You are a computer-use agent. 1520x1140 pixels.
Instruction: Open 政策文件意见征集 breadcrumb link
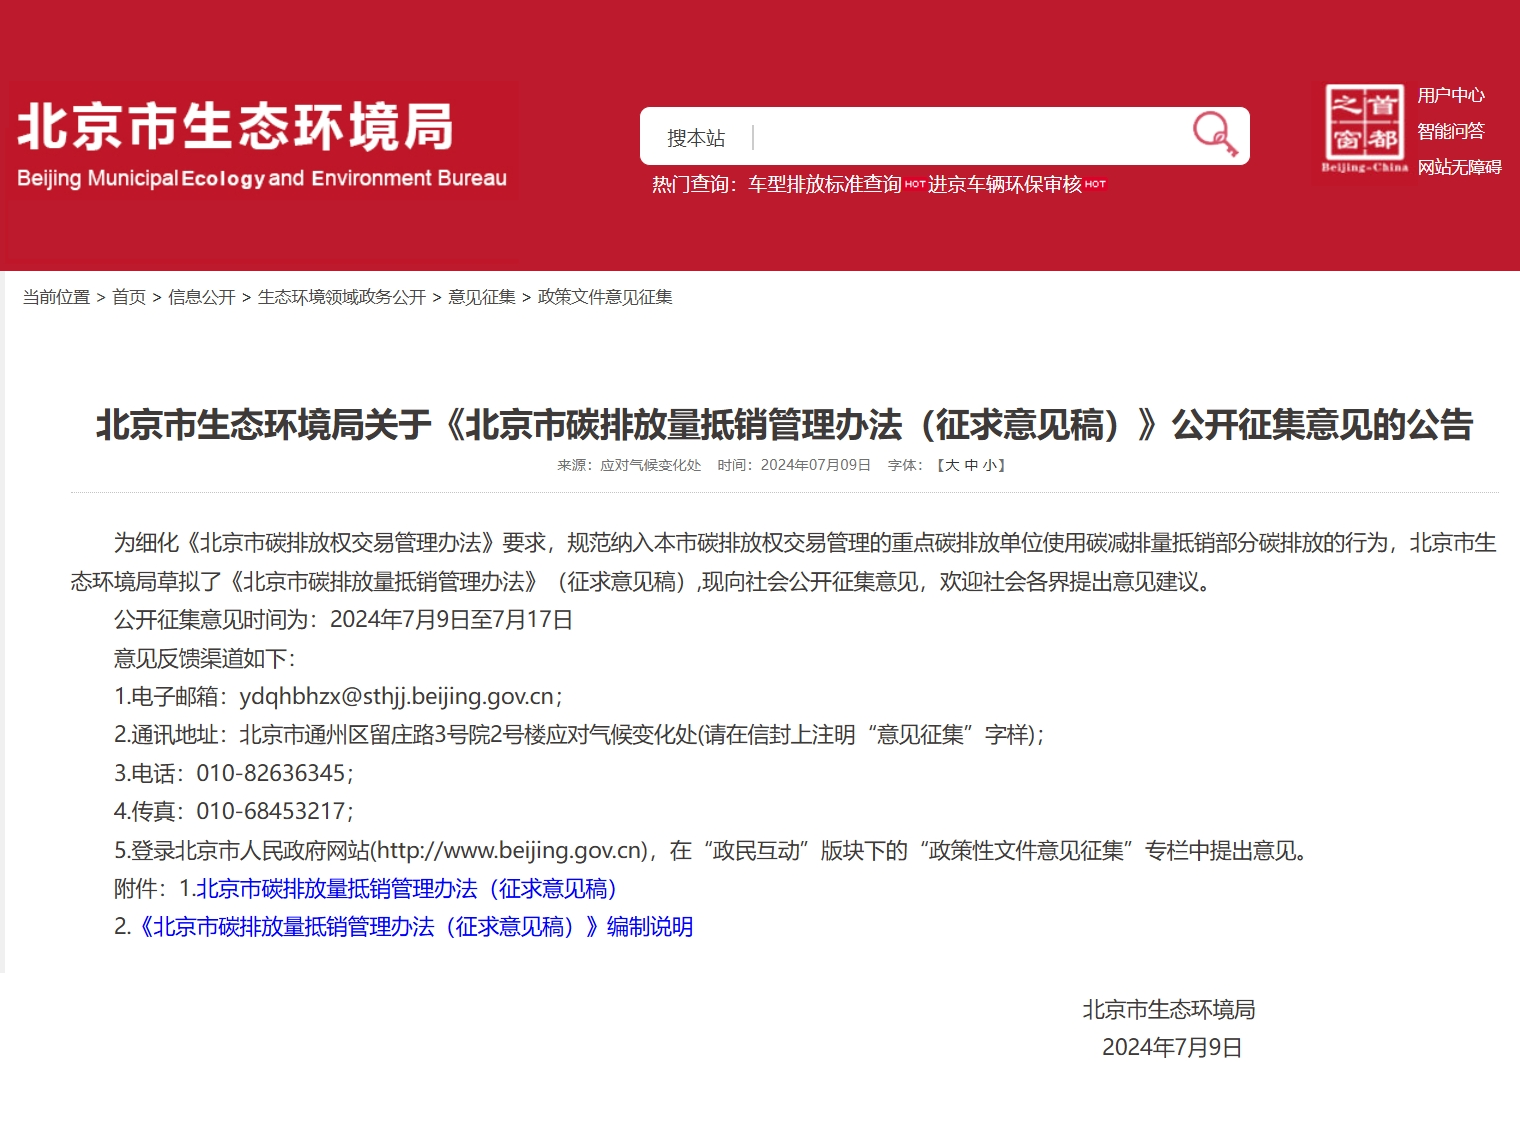point(605,297)
